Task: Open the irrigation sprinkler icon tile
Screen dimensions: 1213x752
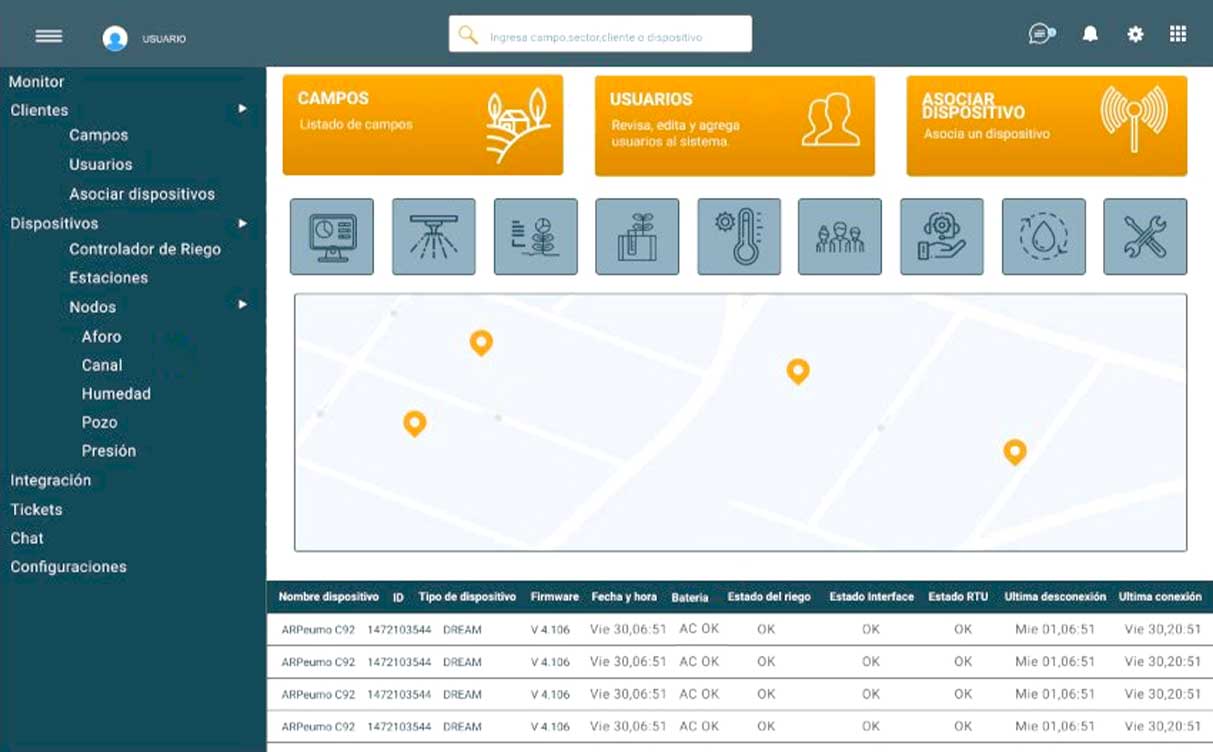Action: pos(433,237)
